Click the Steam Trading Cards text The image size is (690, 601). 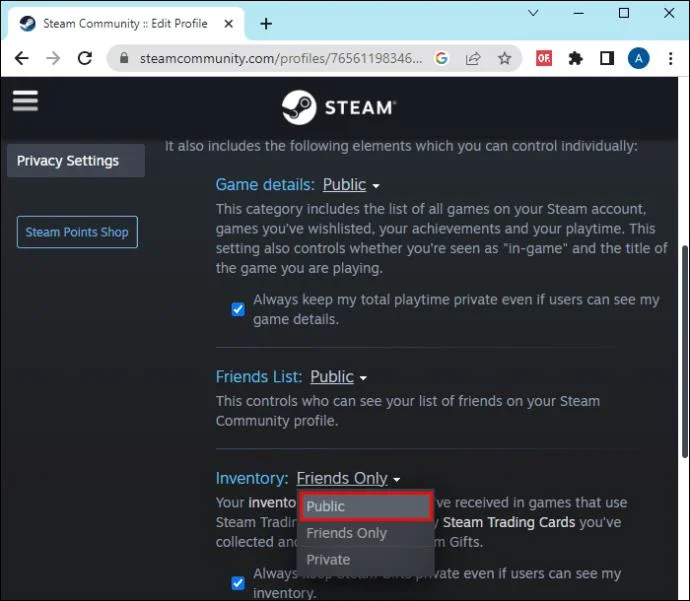(509, 522)
